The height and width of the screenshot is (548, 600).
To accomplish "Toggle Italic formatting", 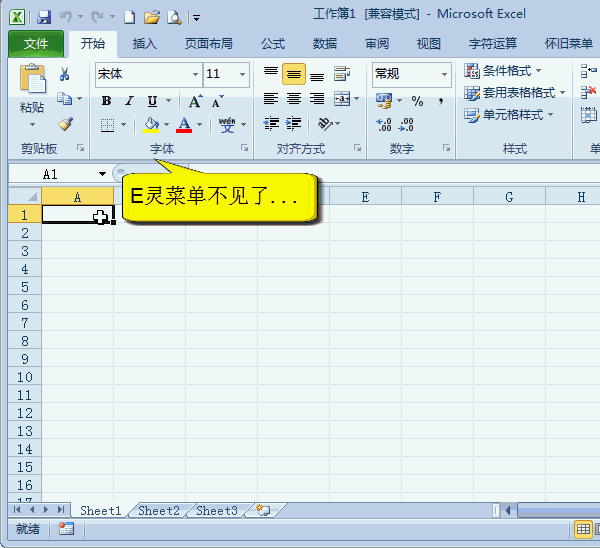I will [129, 101].
